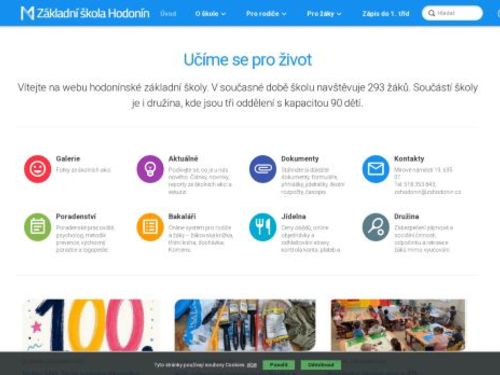Click the search field in header
The height and width of the screenshot is (375, 500).
click(452, 13)
